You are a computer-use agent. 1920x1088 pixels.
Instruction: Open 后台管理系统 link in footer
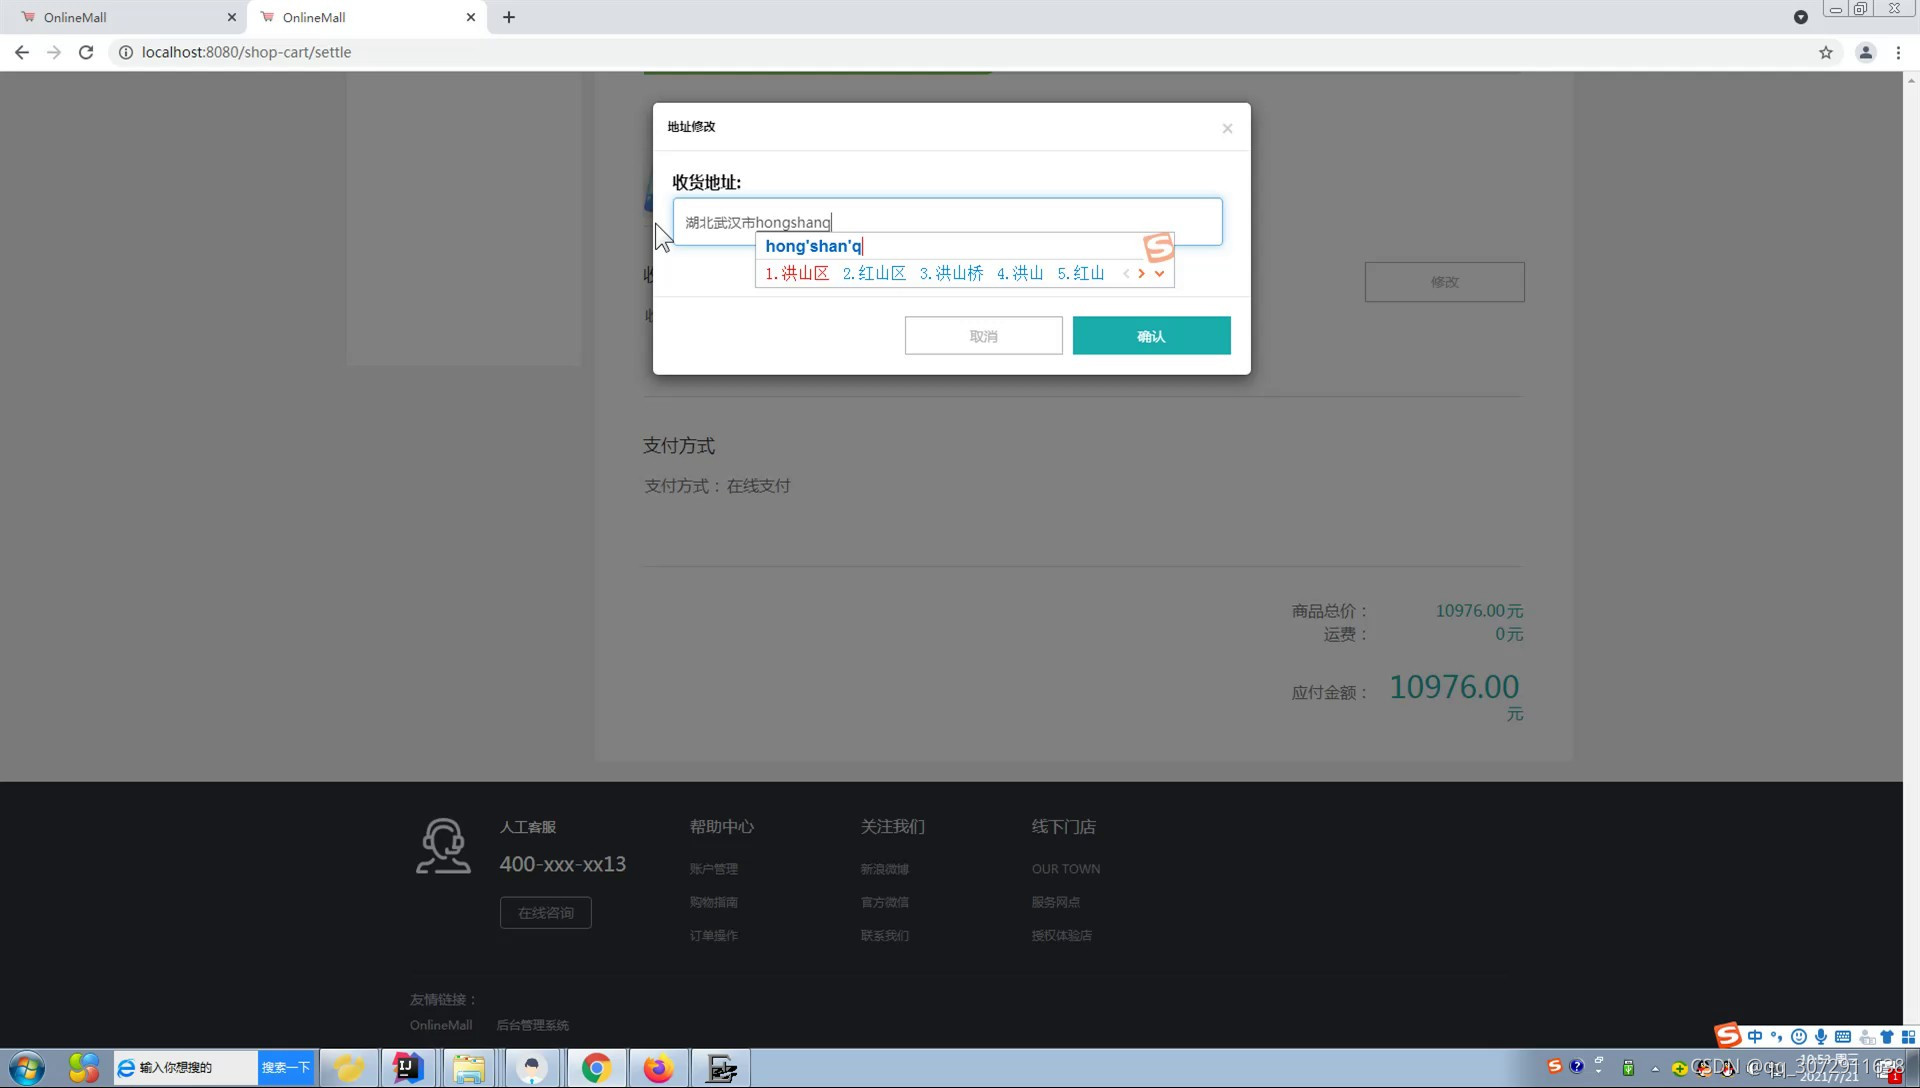[x=532, y=1025]
